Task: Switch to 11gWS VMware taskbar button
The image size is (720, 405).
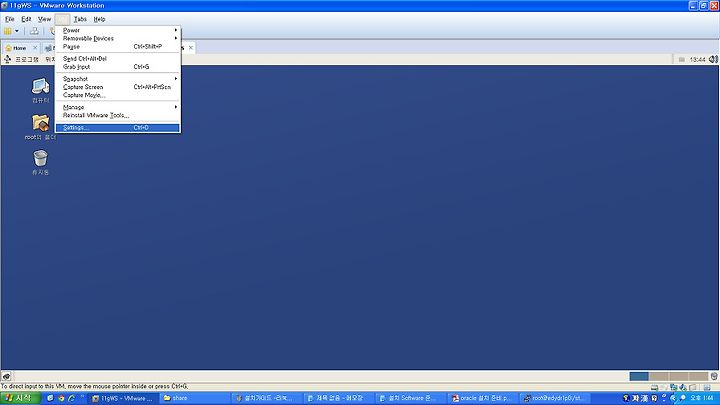Action: tap(123, 398)
